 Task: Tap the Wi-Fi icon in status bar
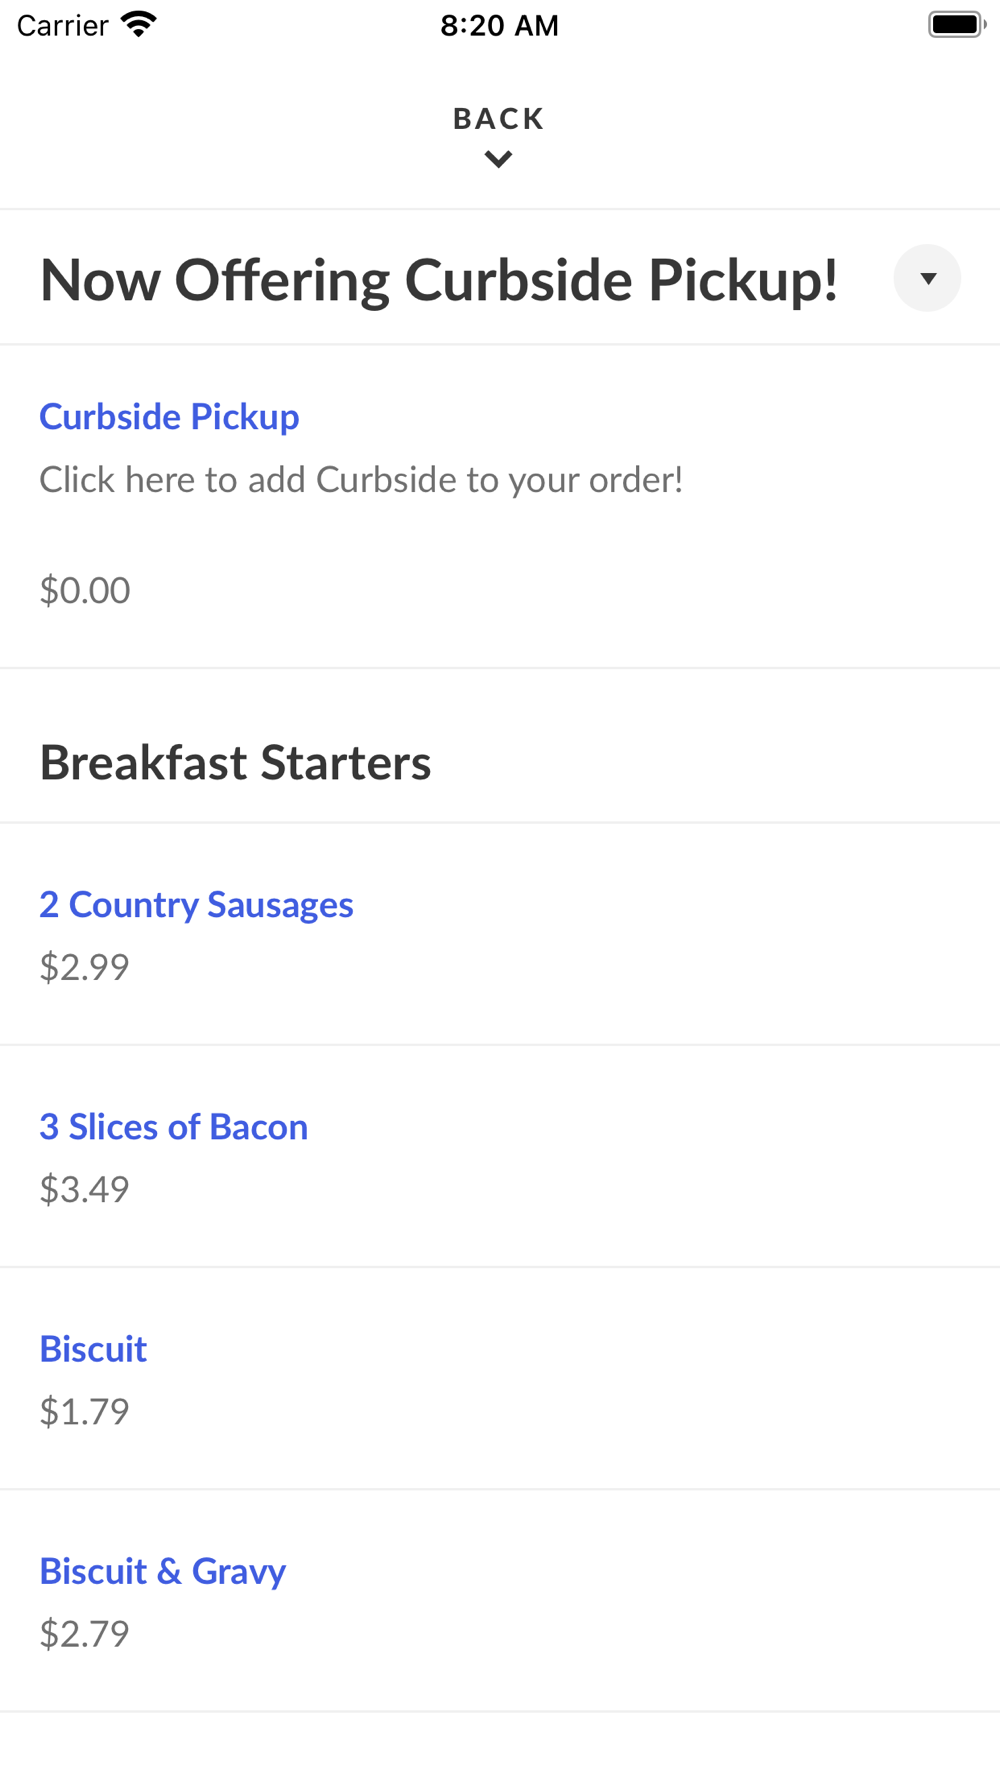click(x=139, y=24)
